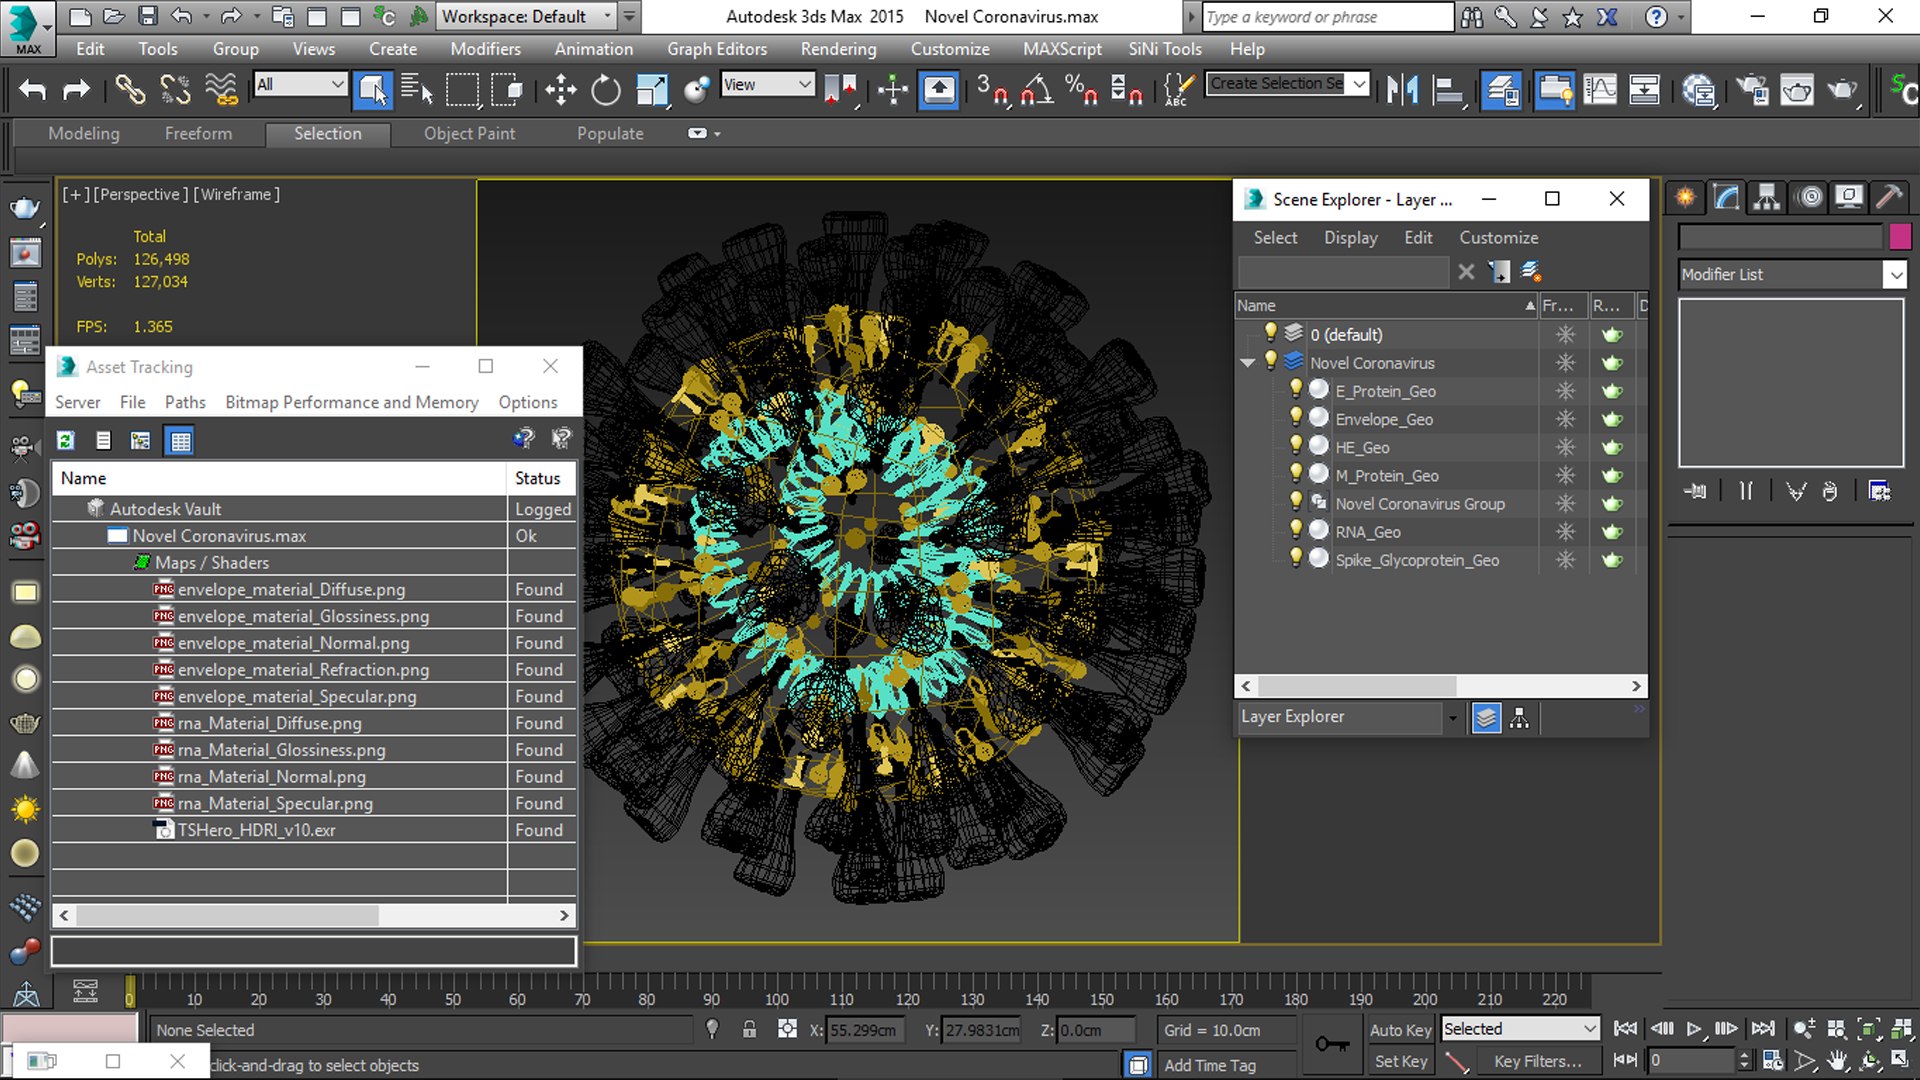Open the Modifiers menu

click(x=485, y=49)
